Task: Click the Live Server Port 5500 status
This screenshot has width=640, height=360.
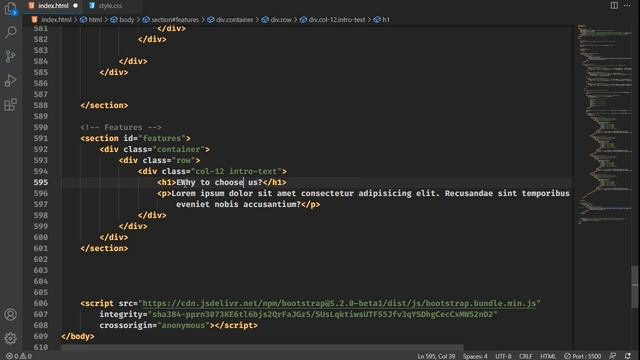Action: (582, 356)
